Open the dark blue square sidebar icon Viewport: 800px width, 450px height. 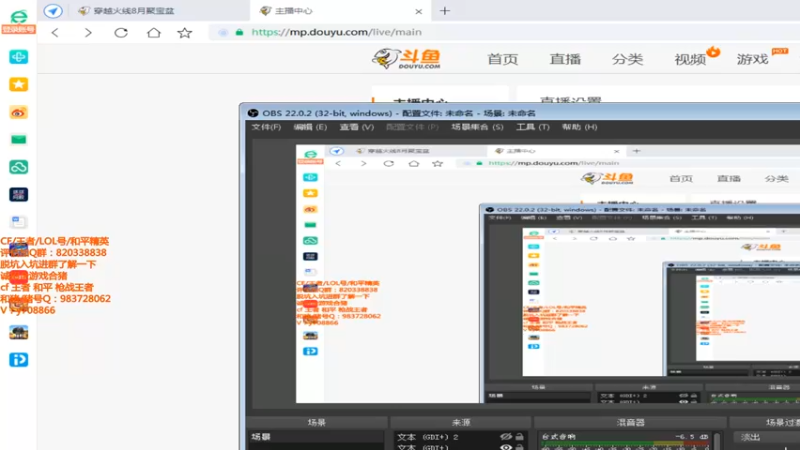18,194
